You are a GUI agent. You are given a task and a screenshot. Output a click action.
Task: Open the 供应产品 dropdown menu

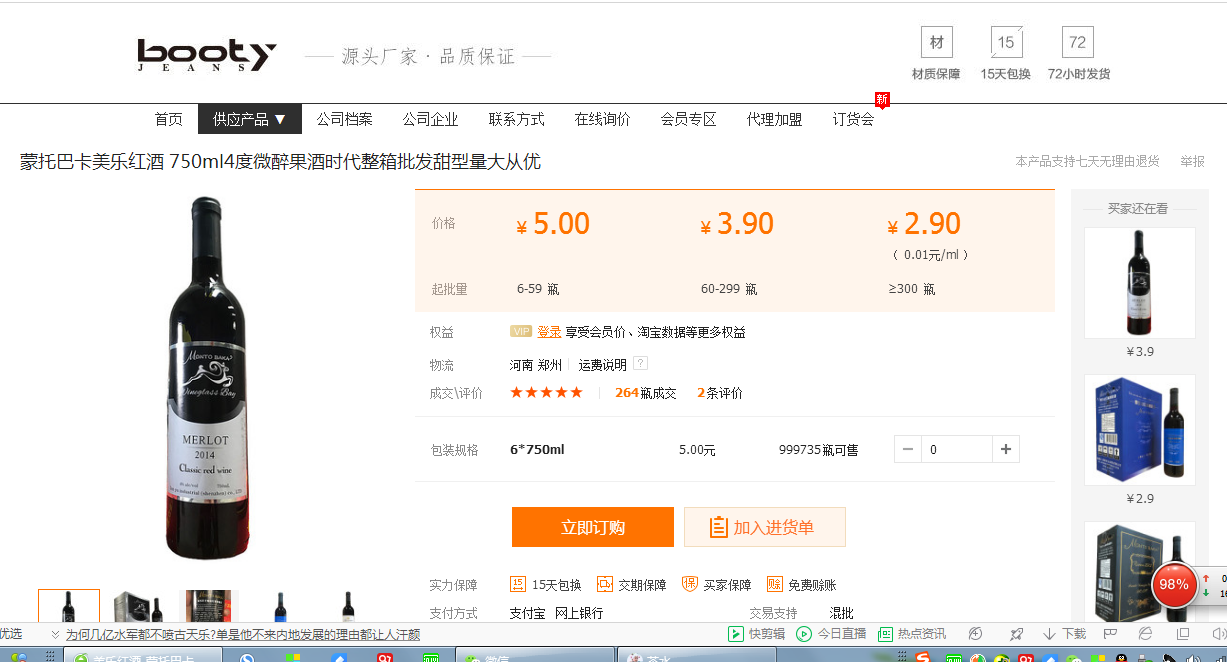point(250,119)
